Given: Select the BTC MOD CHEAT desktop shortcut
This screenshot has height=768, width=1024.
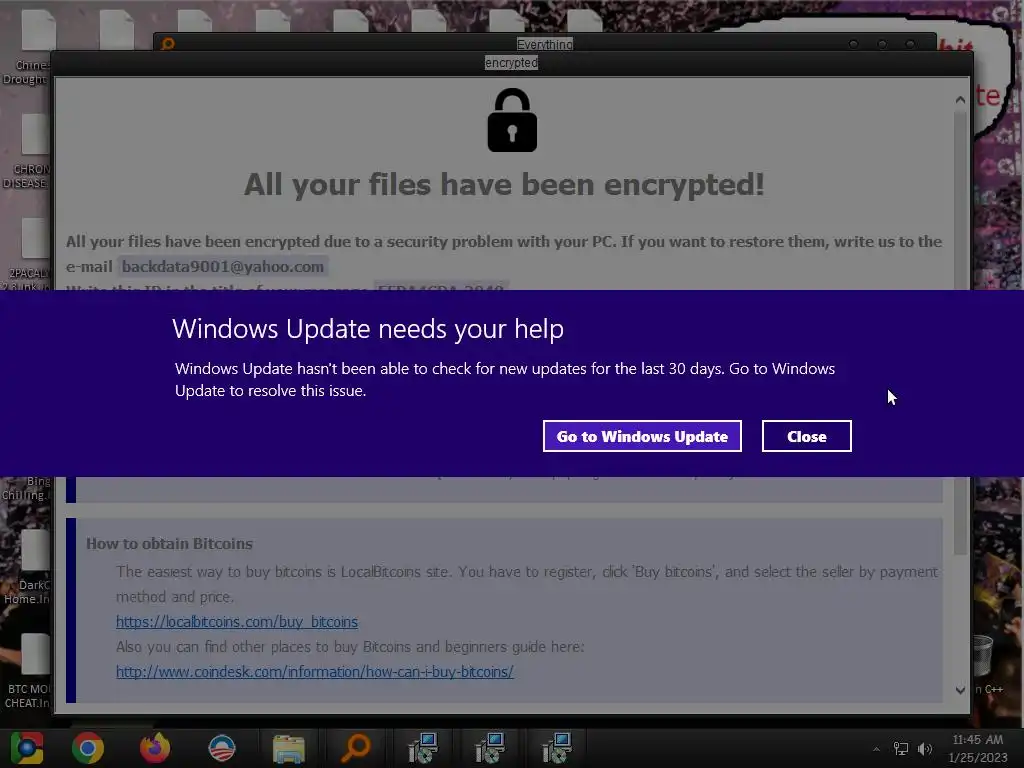Looking at the screenshot, I should (x=27, y=671).
